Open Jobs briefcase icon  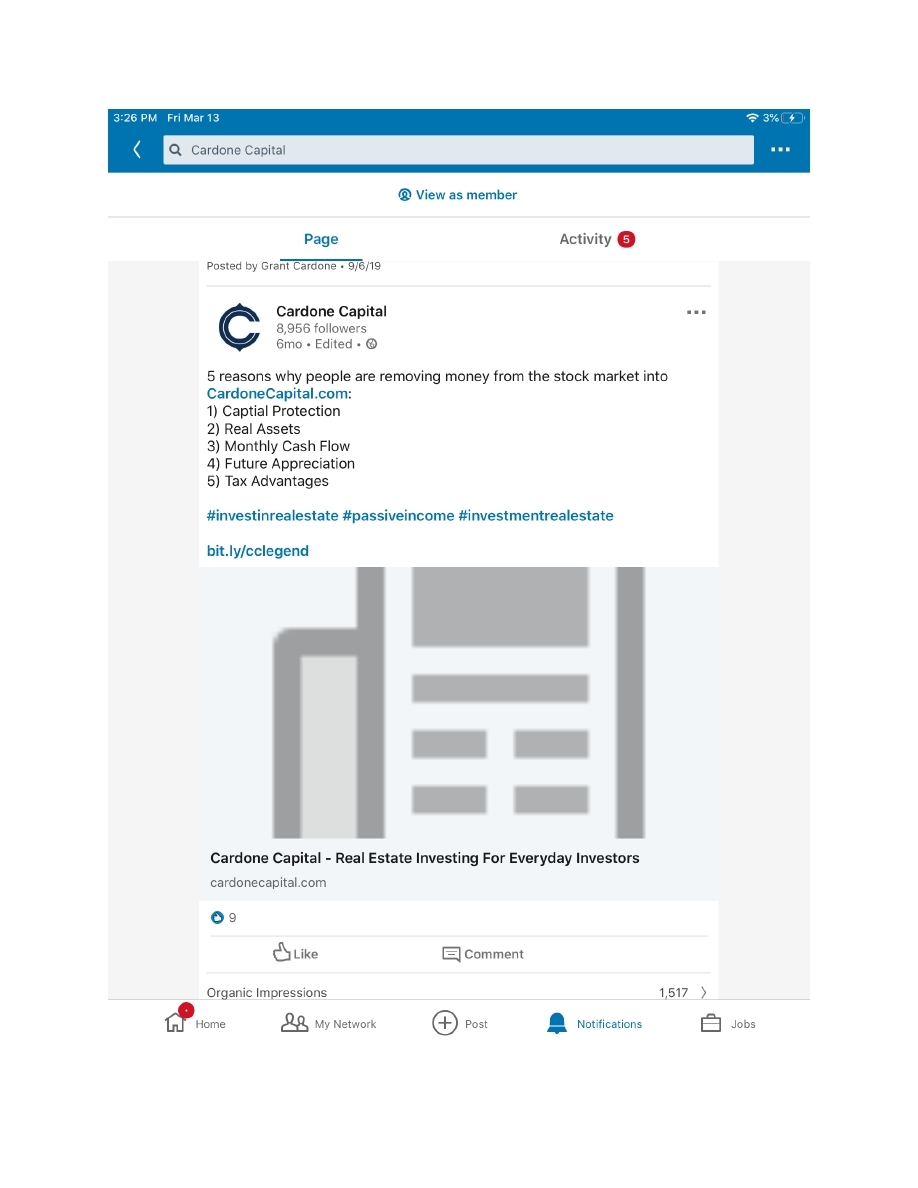(711, 1023)
